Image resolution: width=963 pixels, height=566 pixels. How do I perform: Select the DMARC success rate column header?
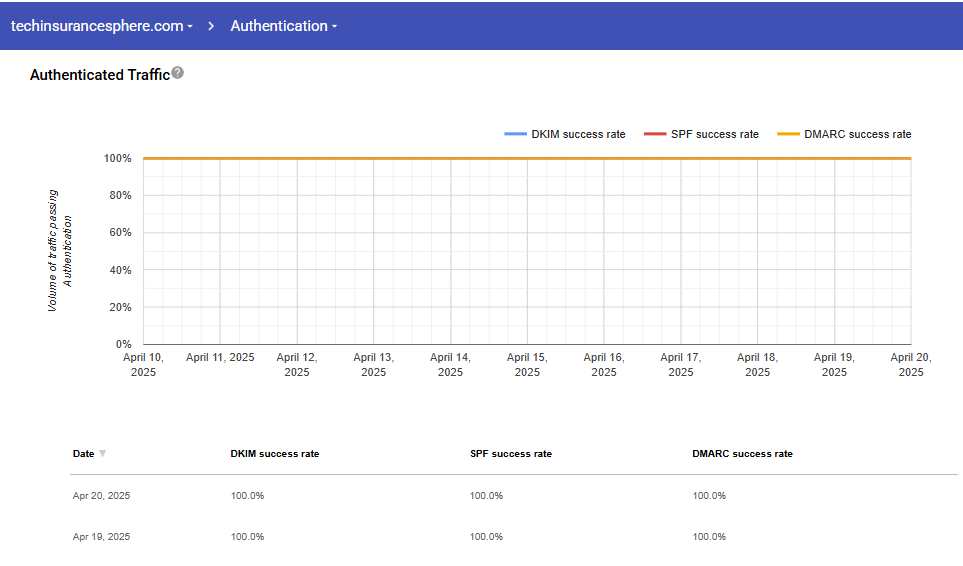742,454
